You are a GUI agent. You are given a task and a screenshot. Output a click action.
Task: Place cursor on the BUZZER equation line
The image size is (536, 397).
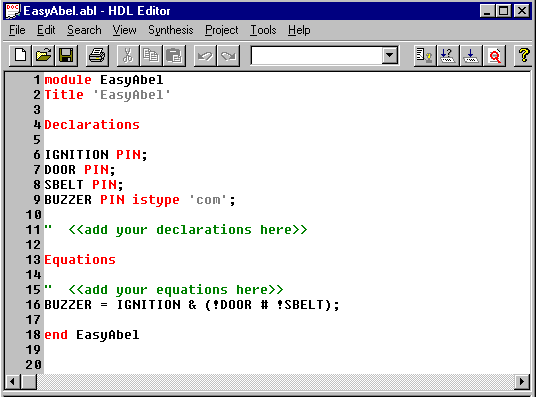coord(192,305)
